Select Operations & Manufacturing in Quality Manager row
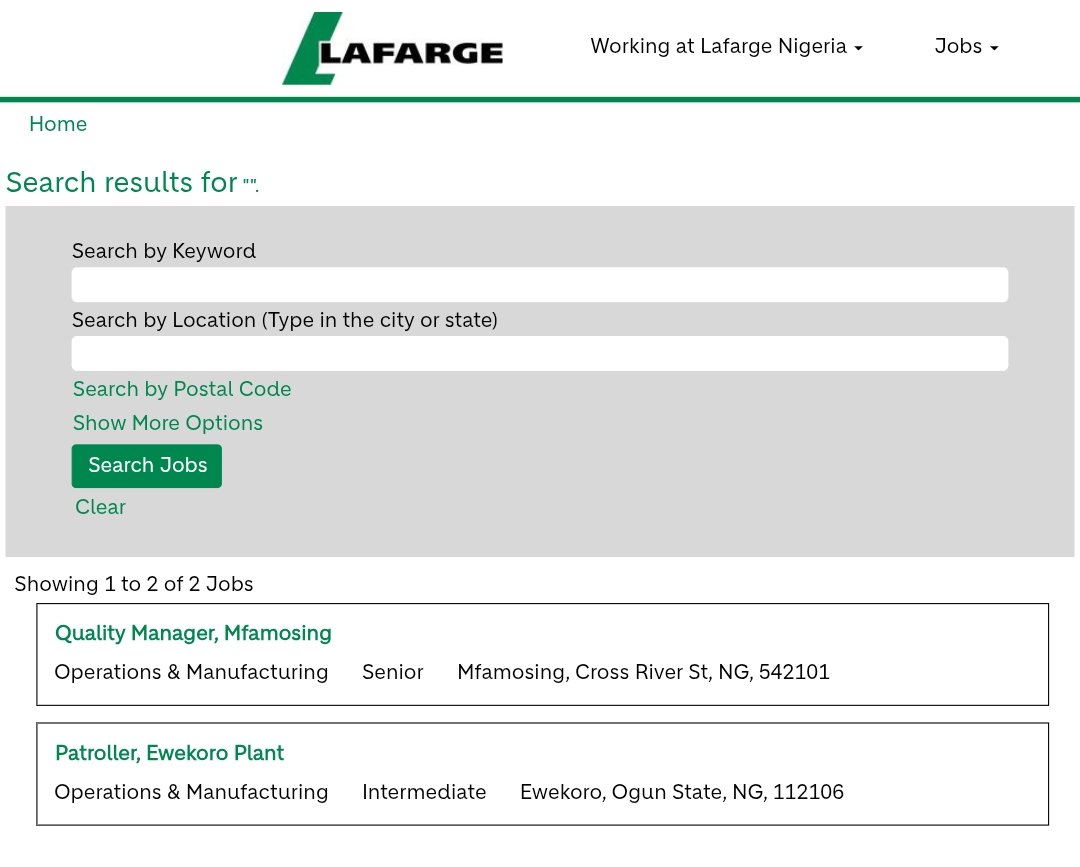The width and height of the screenshot is (1080, 867). click(191, 672)
